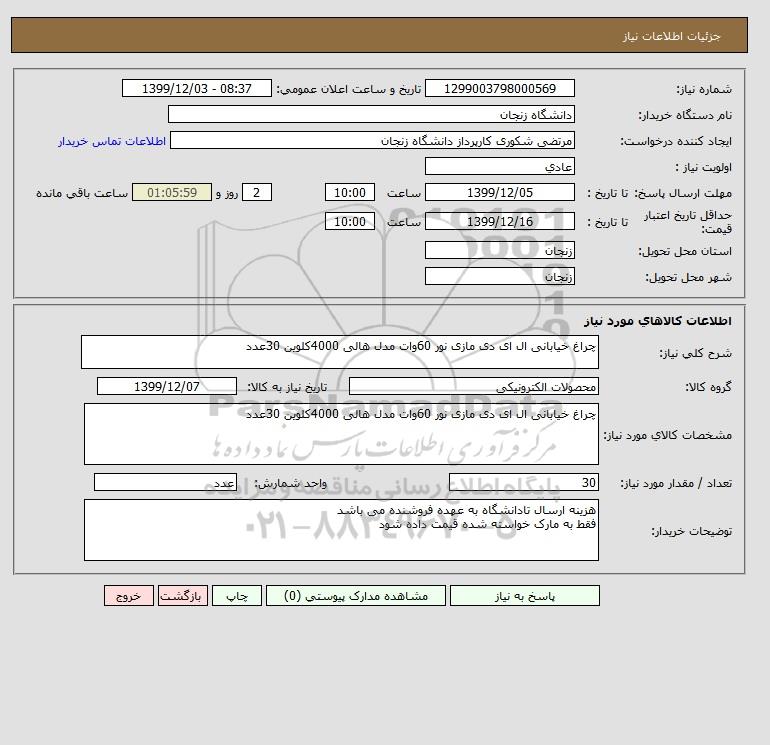Click the announcement date field 1399/12/03 - 08:37
770x745 pixels.
click(196, 88)
